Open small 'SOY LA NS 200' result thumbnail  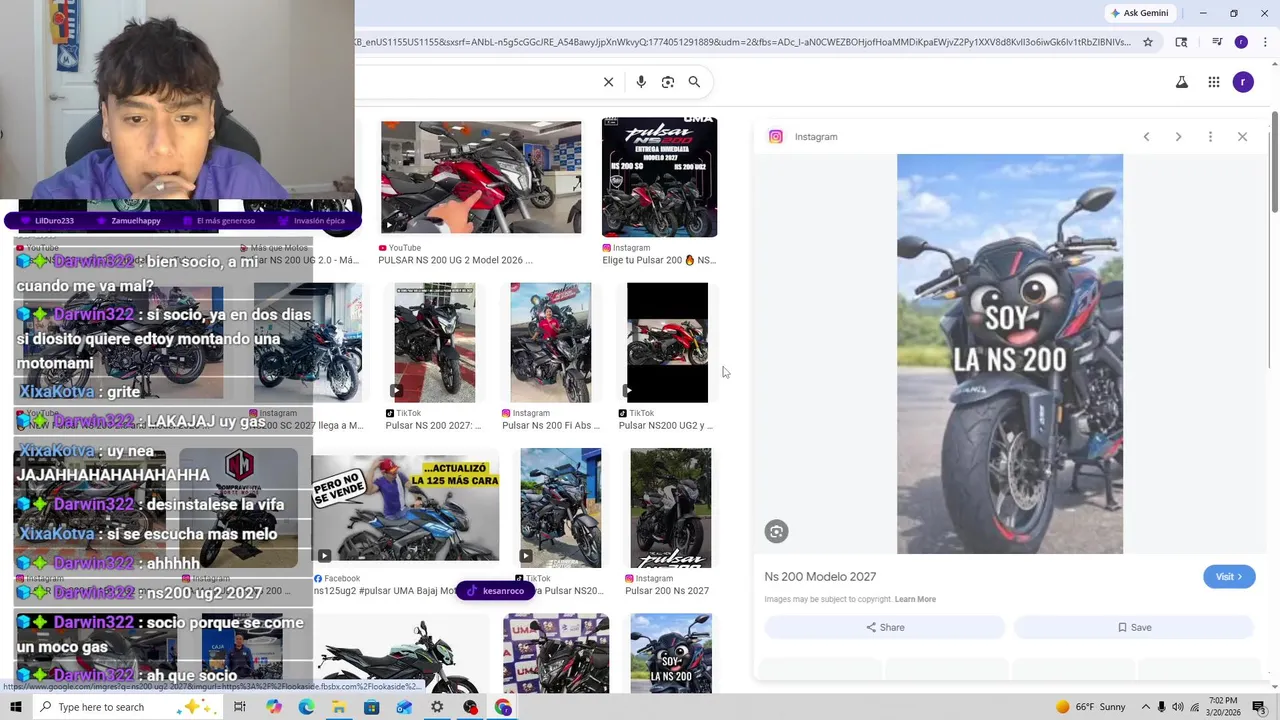(671, 654)
